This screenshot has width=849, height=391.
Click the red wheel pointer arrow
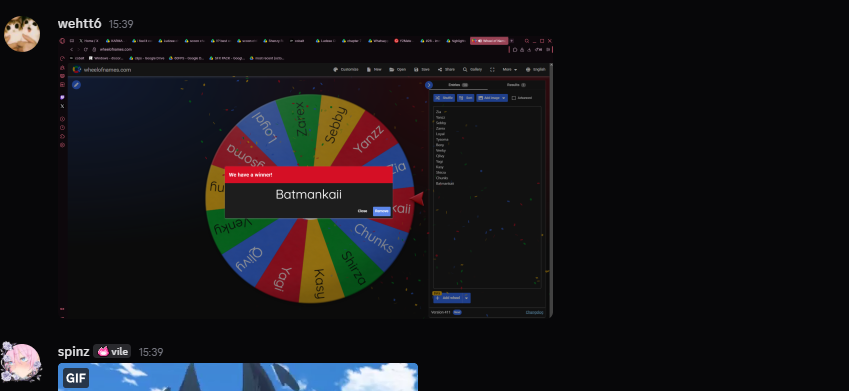coord(417,199)
